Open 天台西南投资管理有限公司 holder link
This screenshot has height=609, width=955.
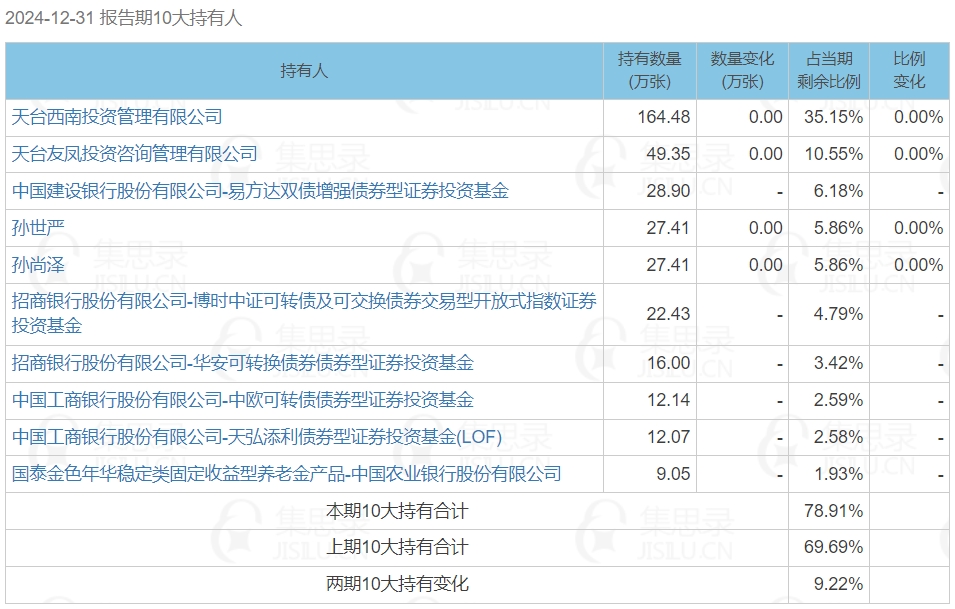pos(117,117)
